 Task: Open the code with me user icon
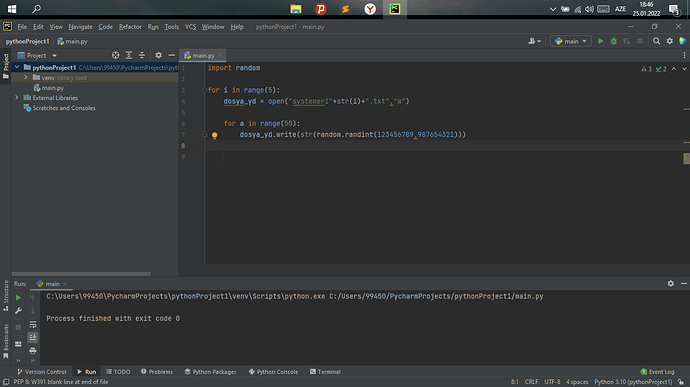[534, 41]
